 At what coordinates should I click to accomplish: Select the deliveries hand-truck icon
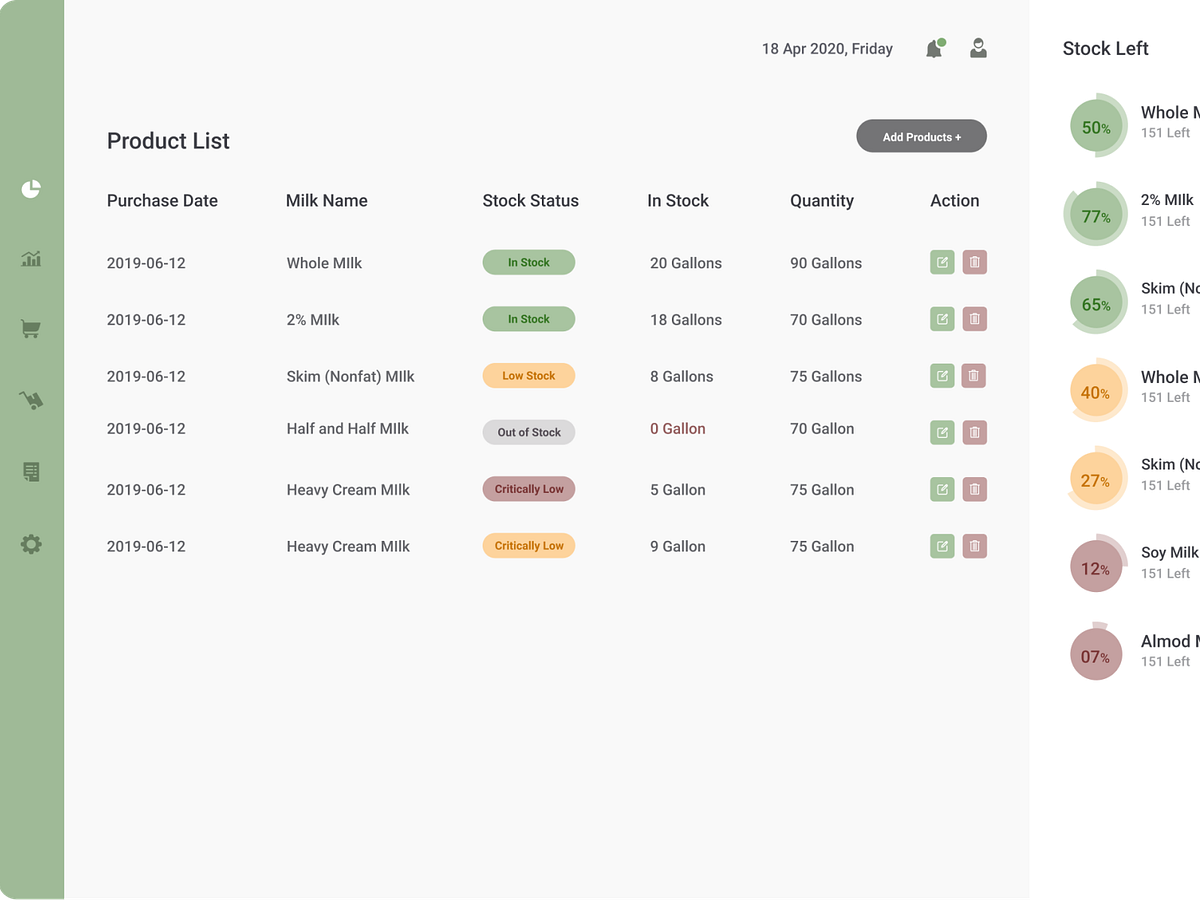tap(31, 400)
